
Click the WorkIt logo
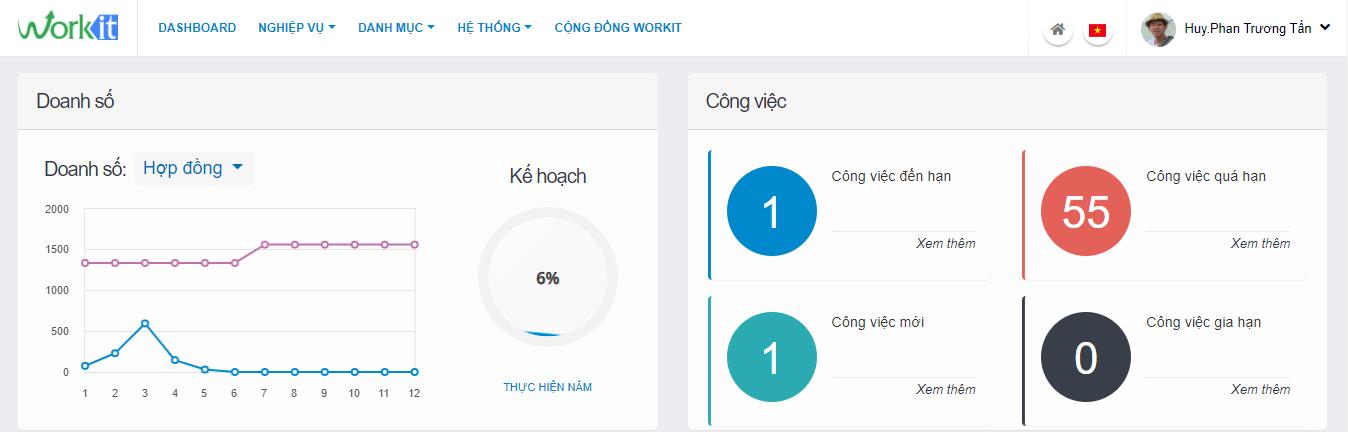pyautogui.click(x=68, y=27)
